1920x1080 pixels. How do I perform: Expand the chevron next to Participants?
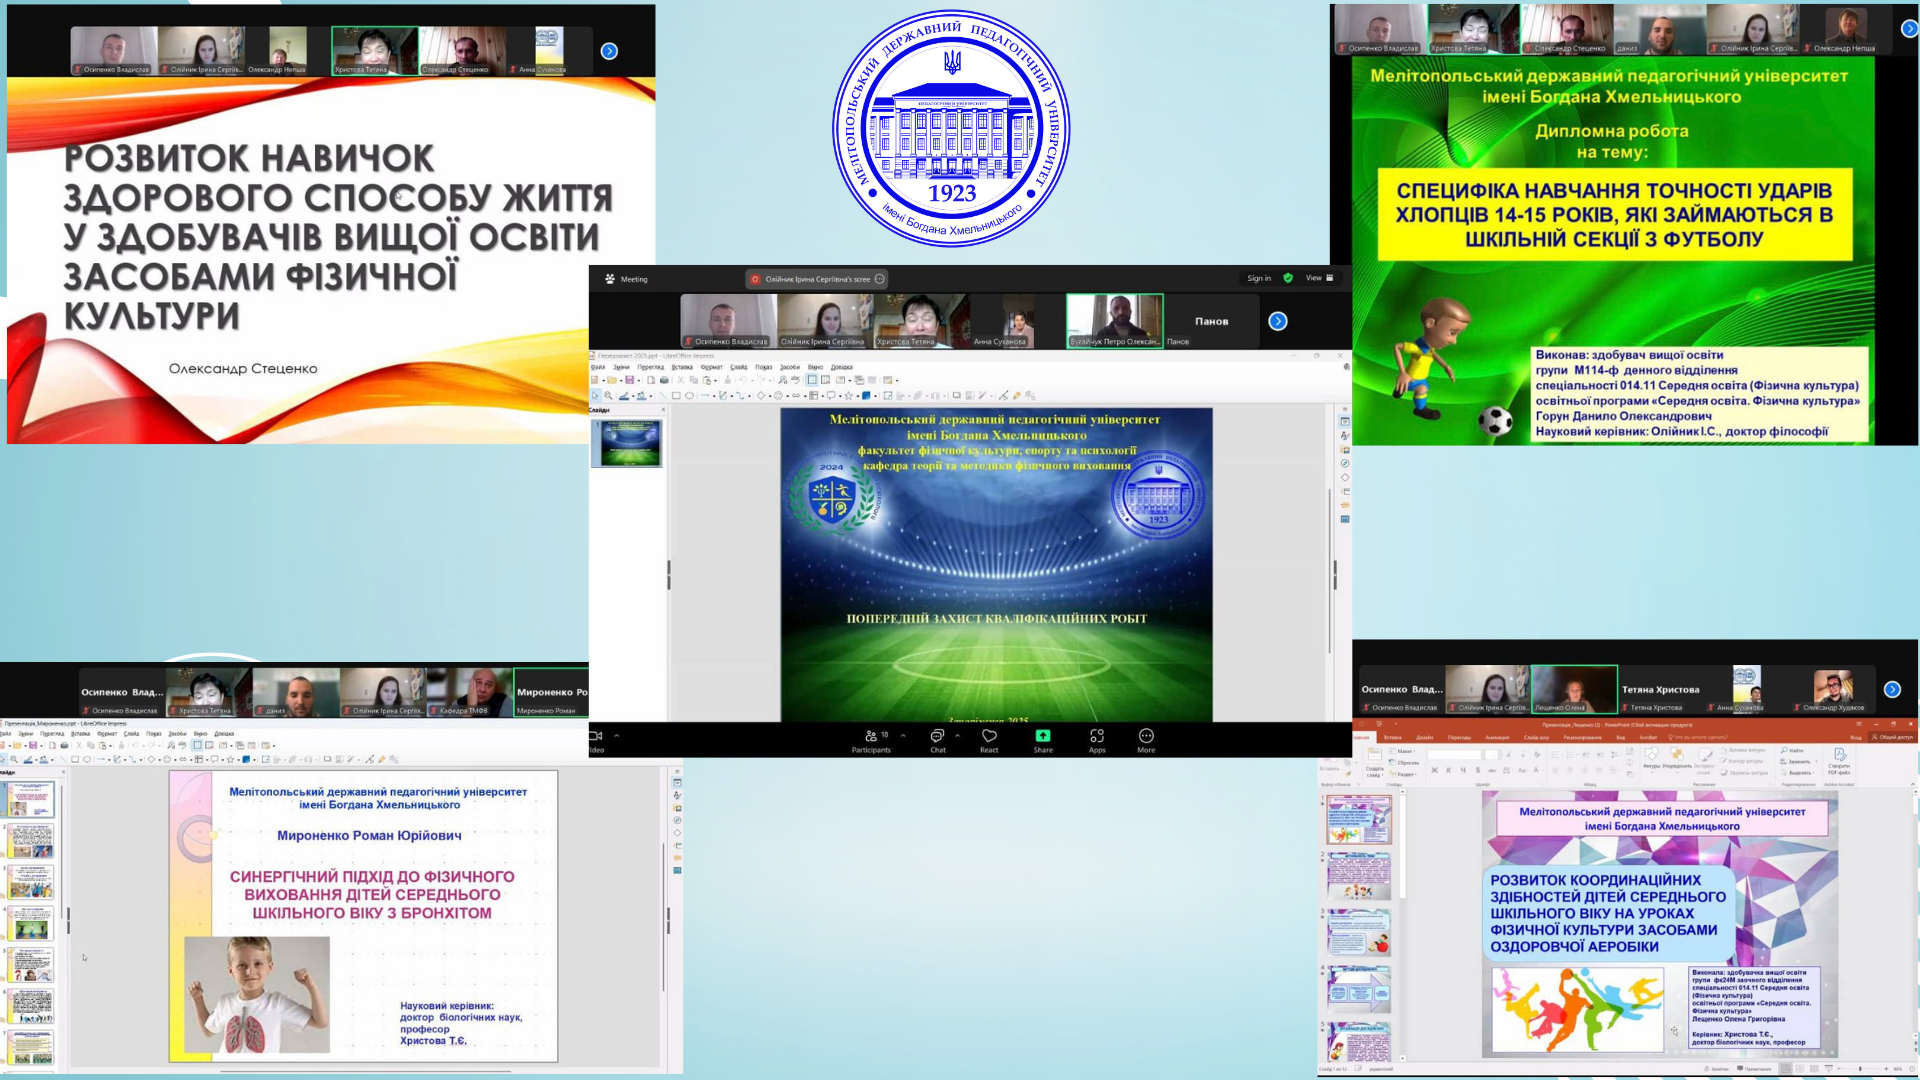pos(903,735)
